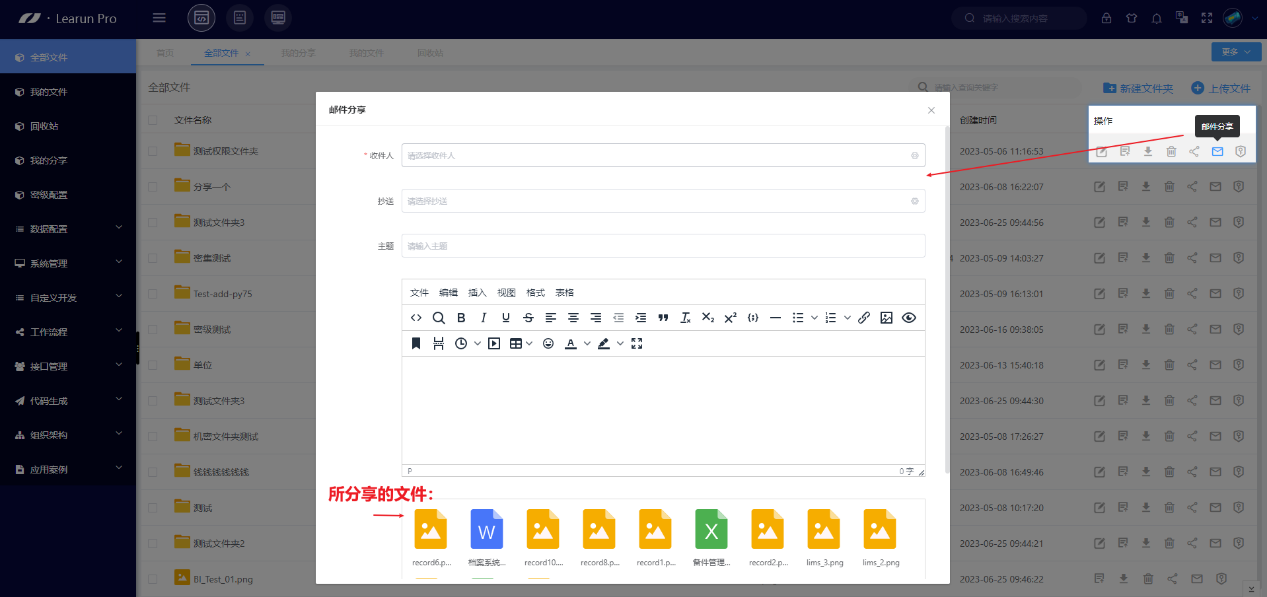This screenshot has height=597, width=1267.
Task: Insert a page break in the editor
Action: (x=438, y=343)
